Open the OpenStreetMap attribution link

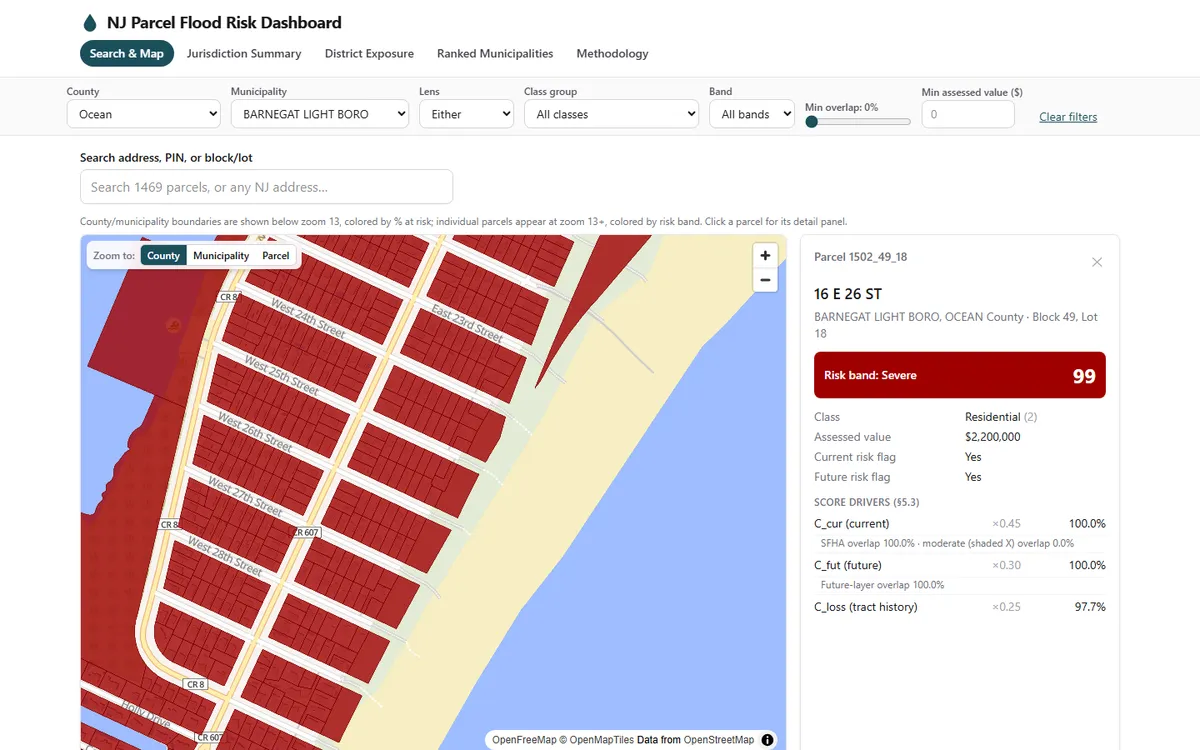point(720,740)
